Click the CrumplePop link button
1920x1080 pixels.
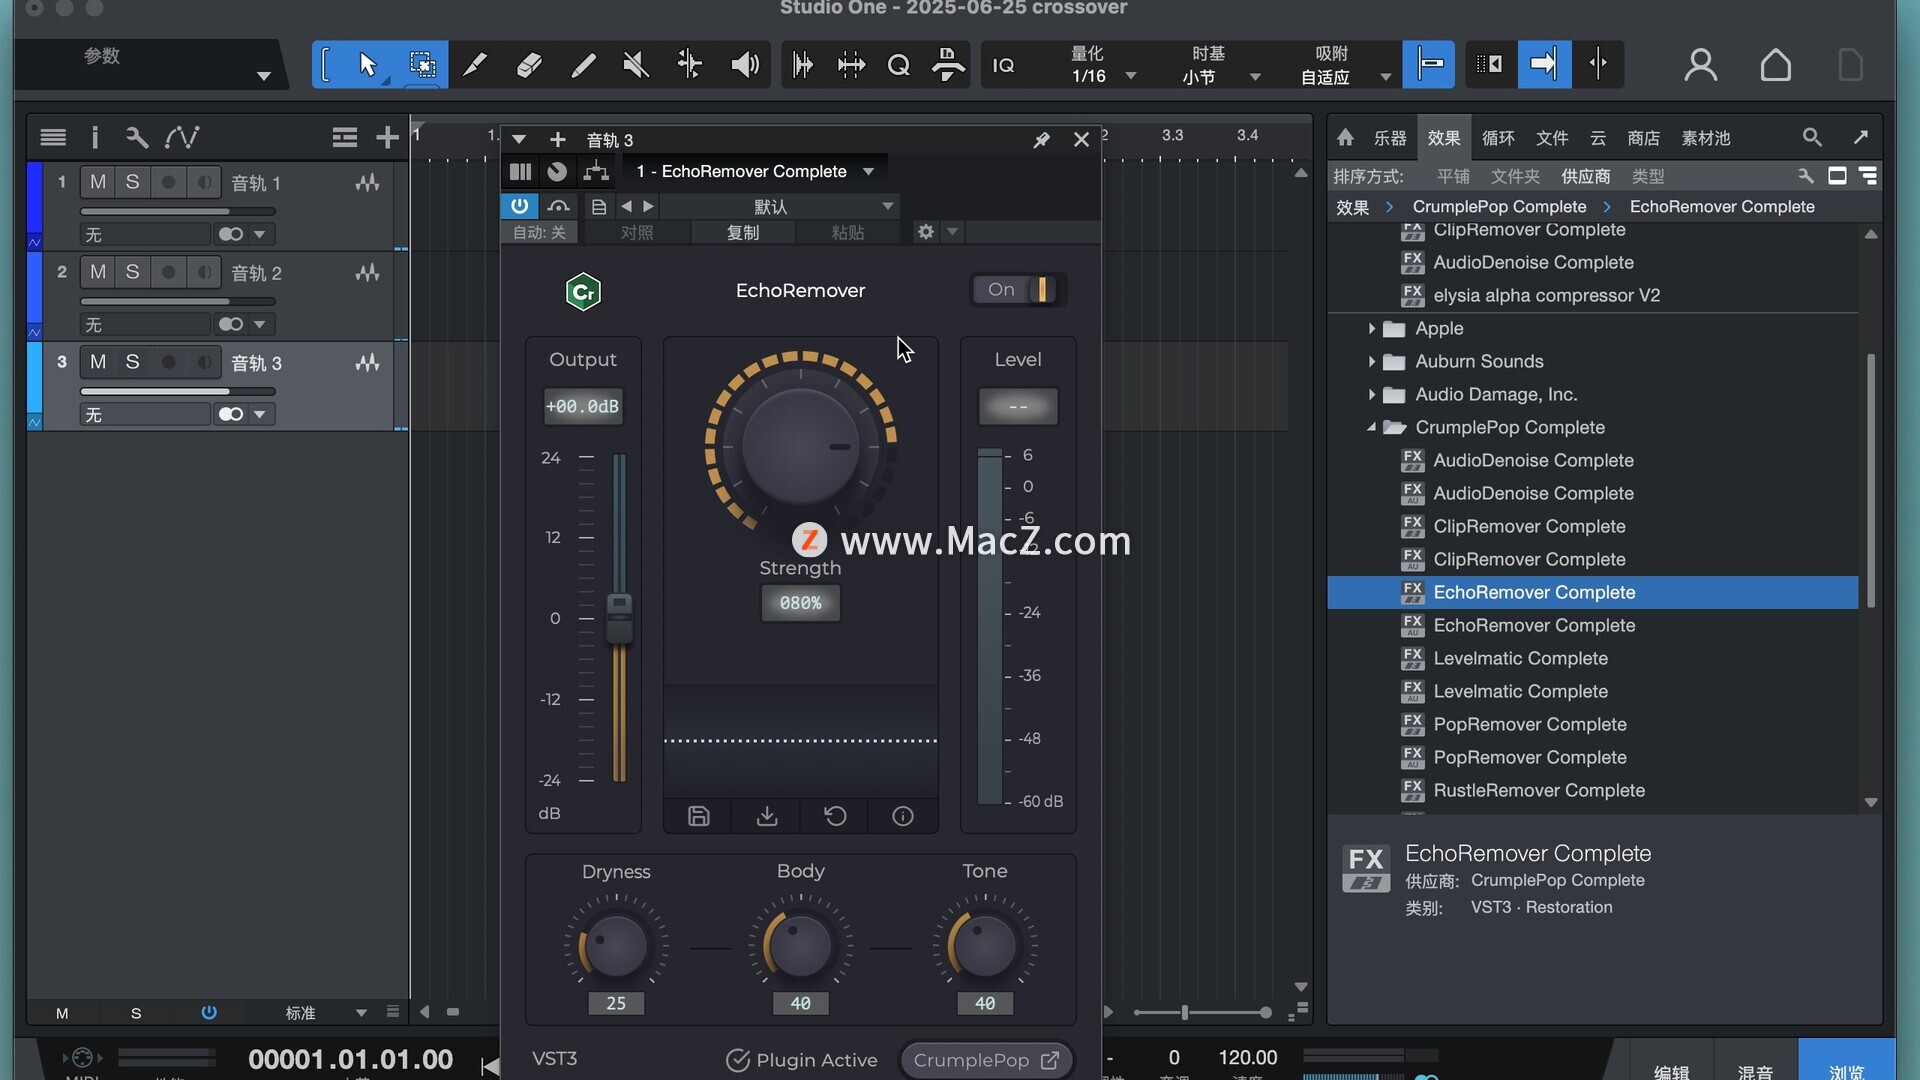pos(986,1060)
